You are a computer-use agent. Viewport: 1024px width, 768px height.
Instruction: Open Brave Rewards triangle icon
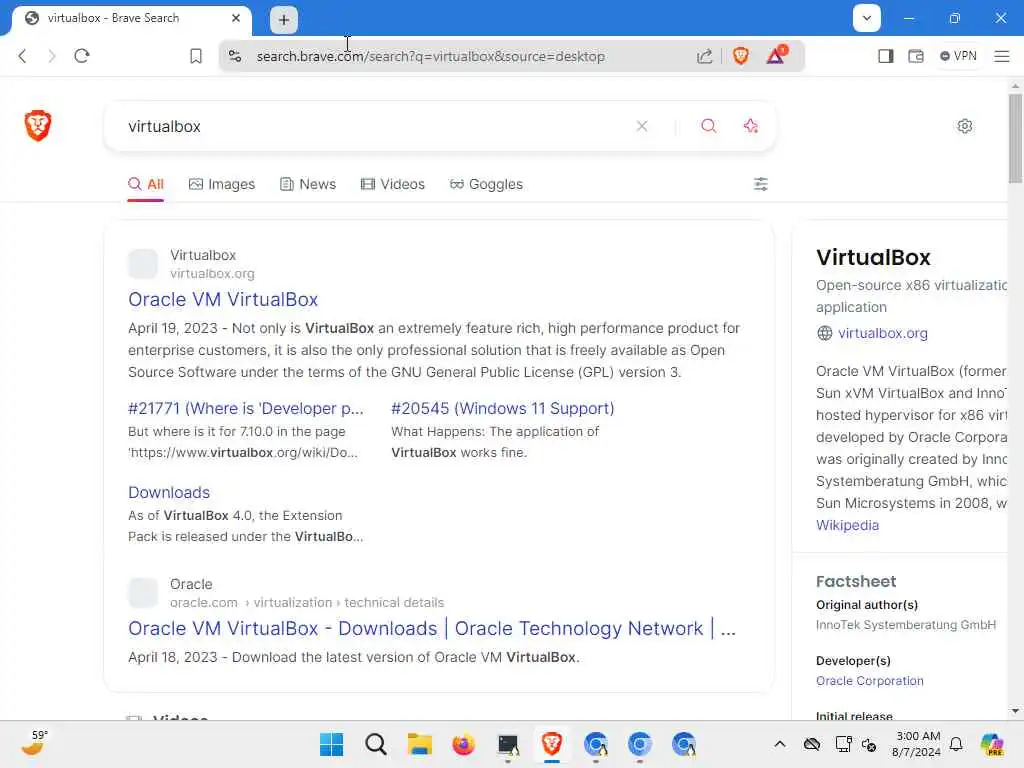[x=776, y=55]
